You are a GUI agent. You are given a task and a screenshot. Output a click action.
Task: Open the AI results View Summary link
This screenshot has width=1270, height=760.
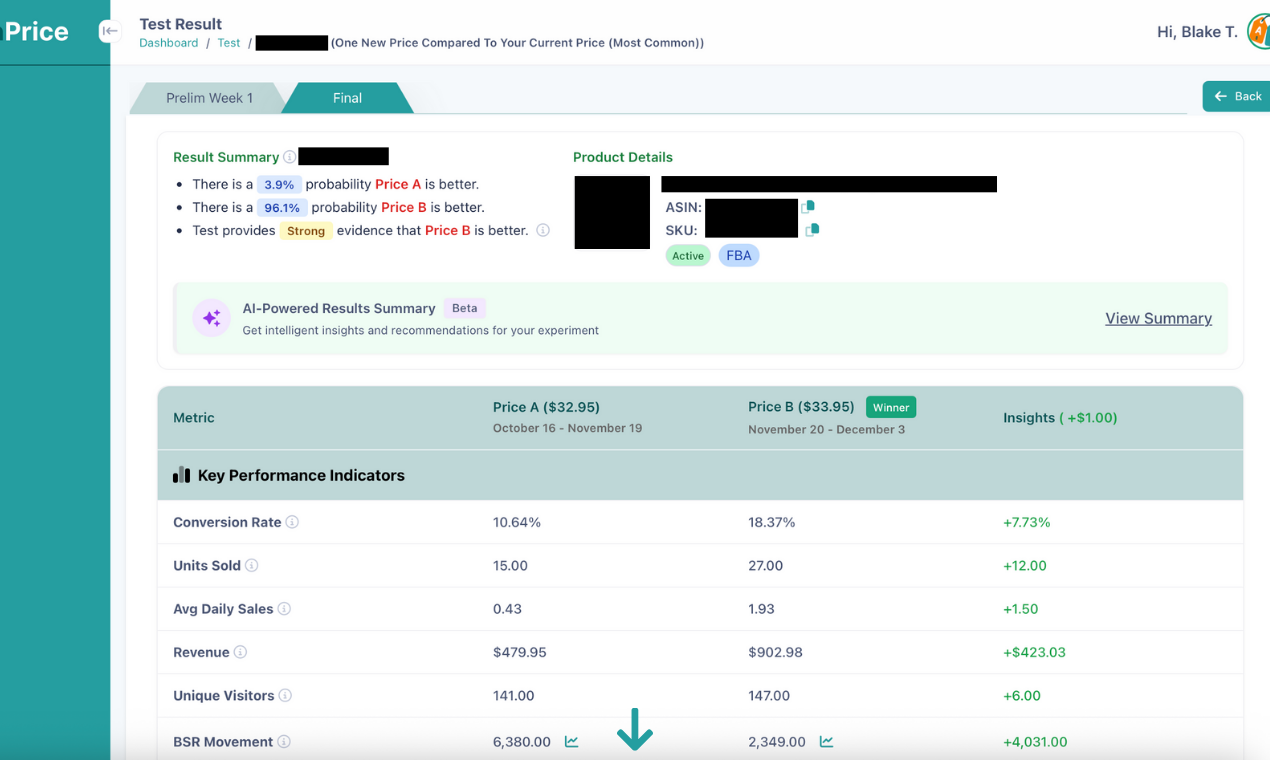[1158, 317]
